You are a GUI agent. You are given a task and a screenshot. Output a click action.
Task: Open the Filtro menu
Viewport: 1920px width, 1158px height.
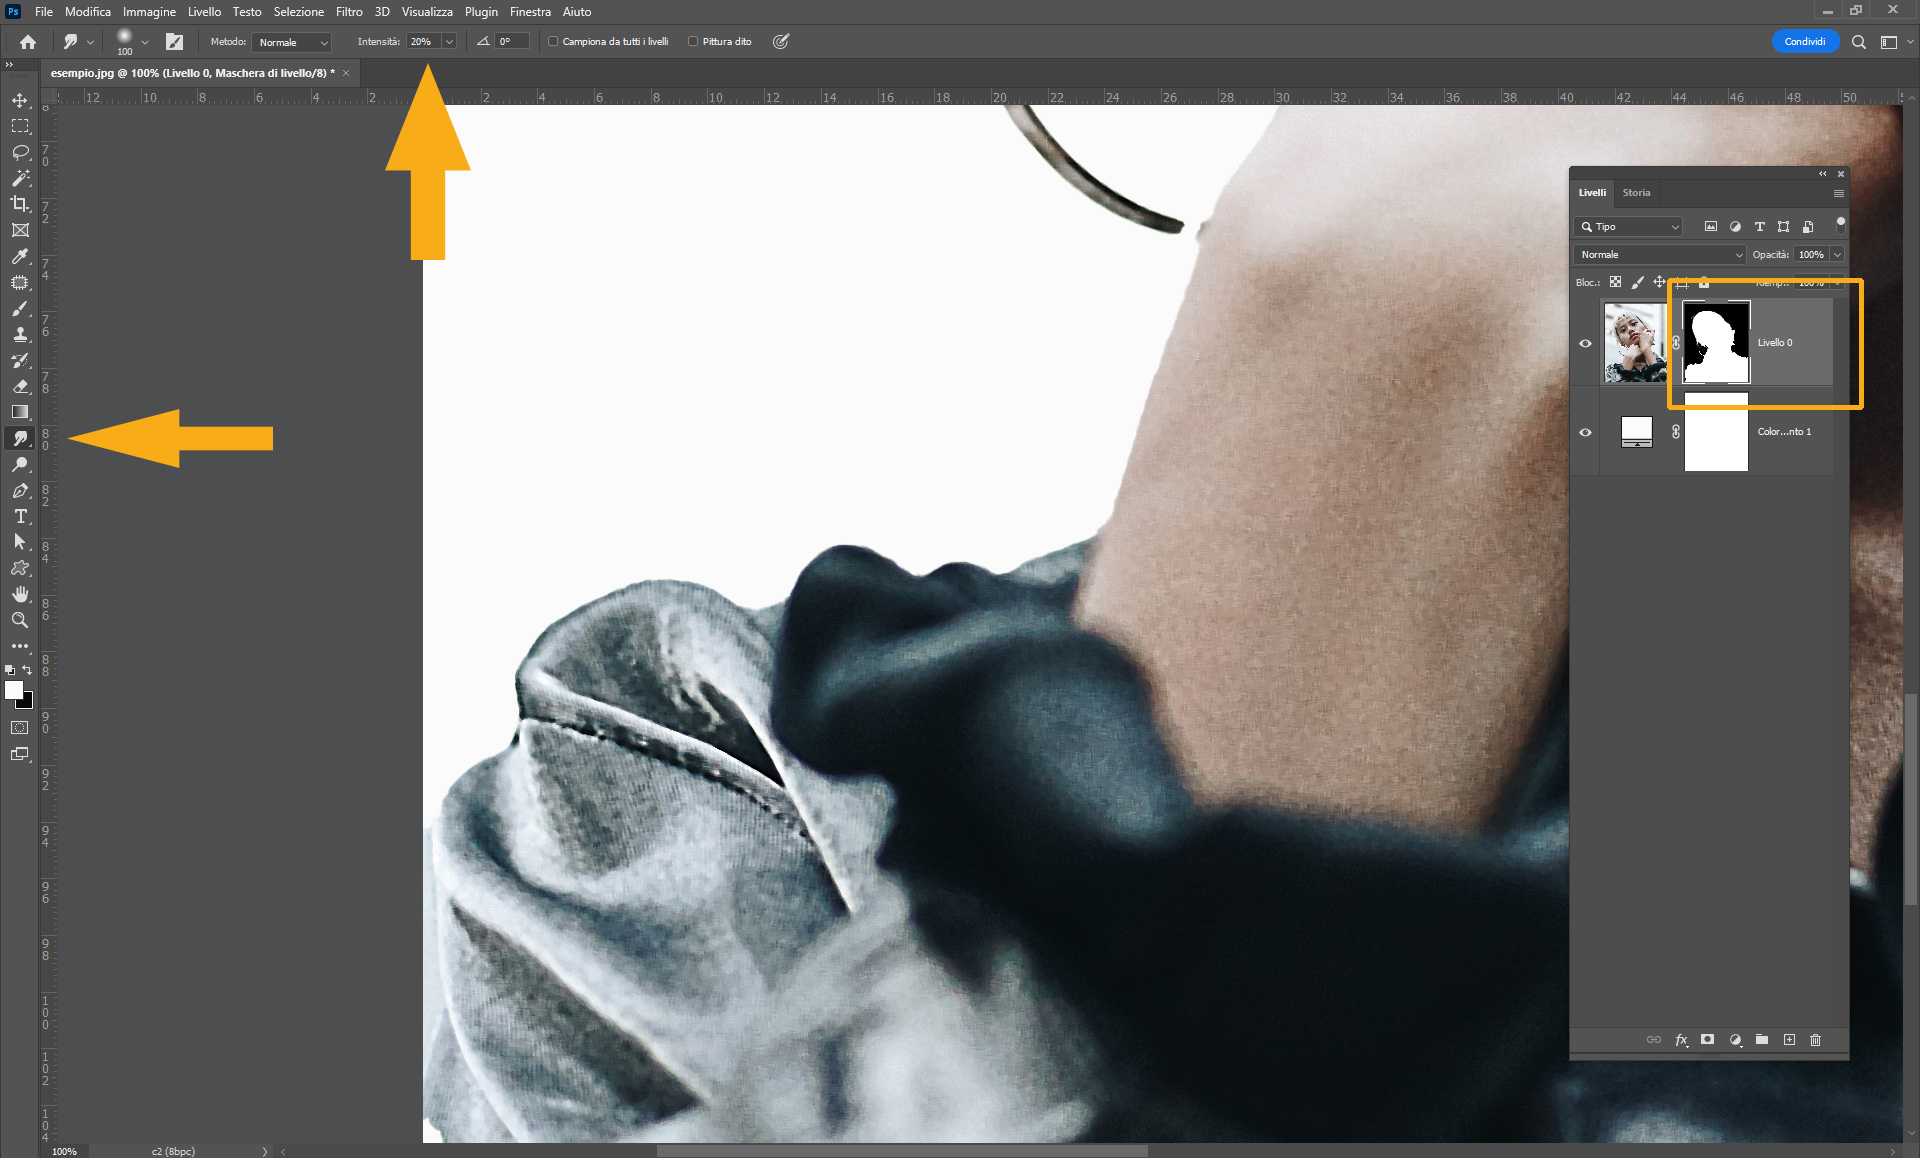[349, 12]
